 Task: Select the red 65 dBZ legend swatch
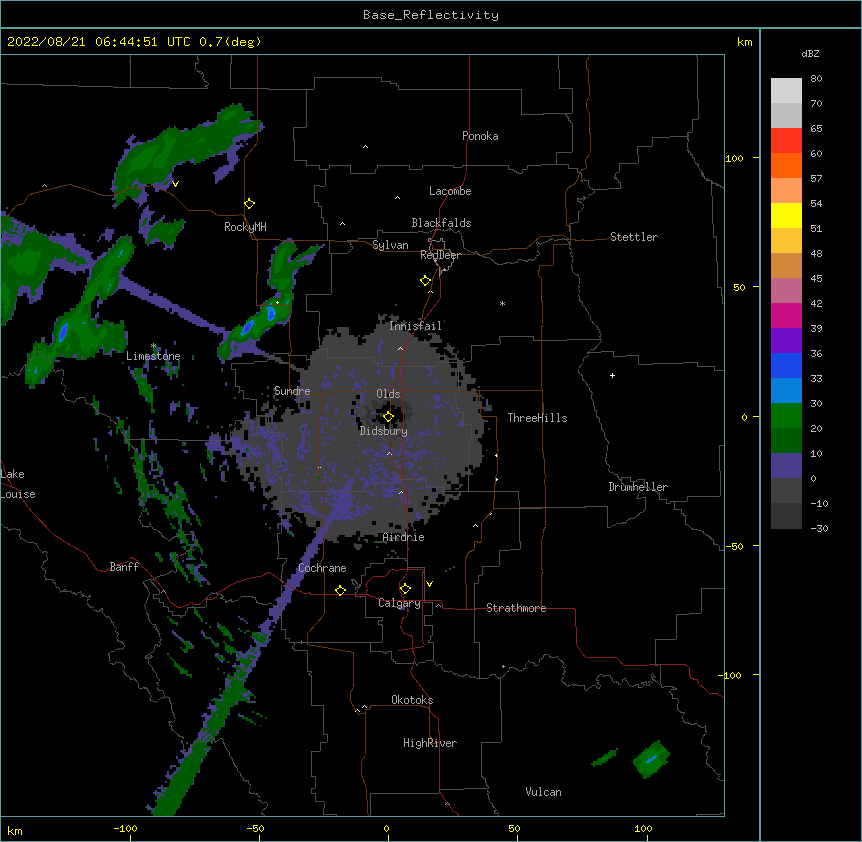[786, 141]
